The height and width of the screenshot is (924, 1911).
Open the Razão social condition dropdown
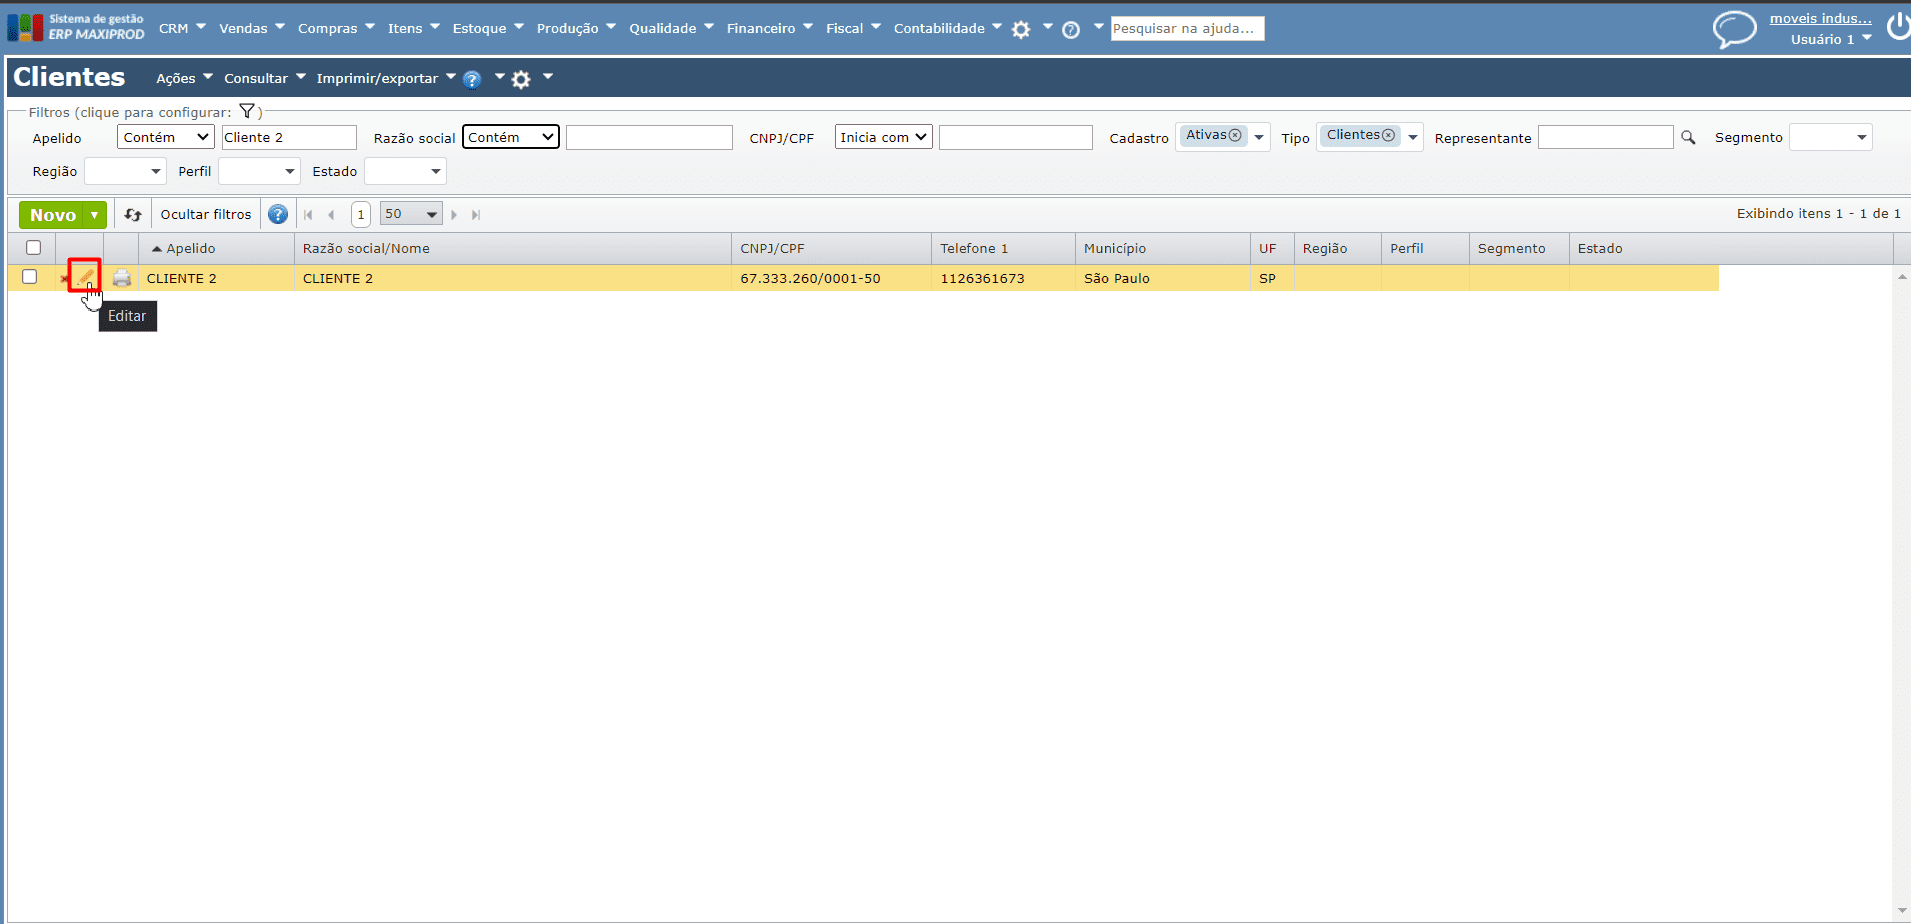click(510, 137)
